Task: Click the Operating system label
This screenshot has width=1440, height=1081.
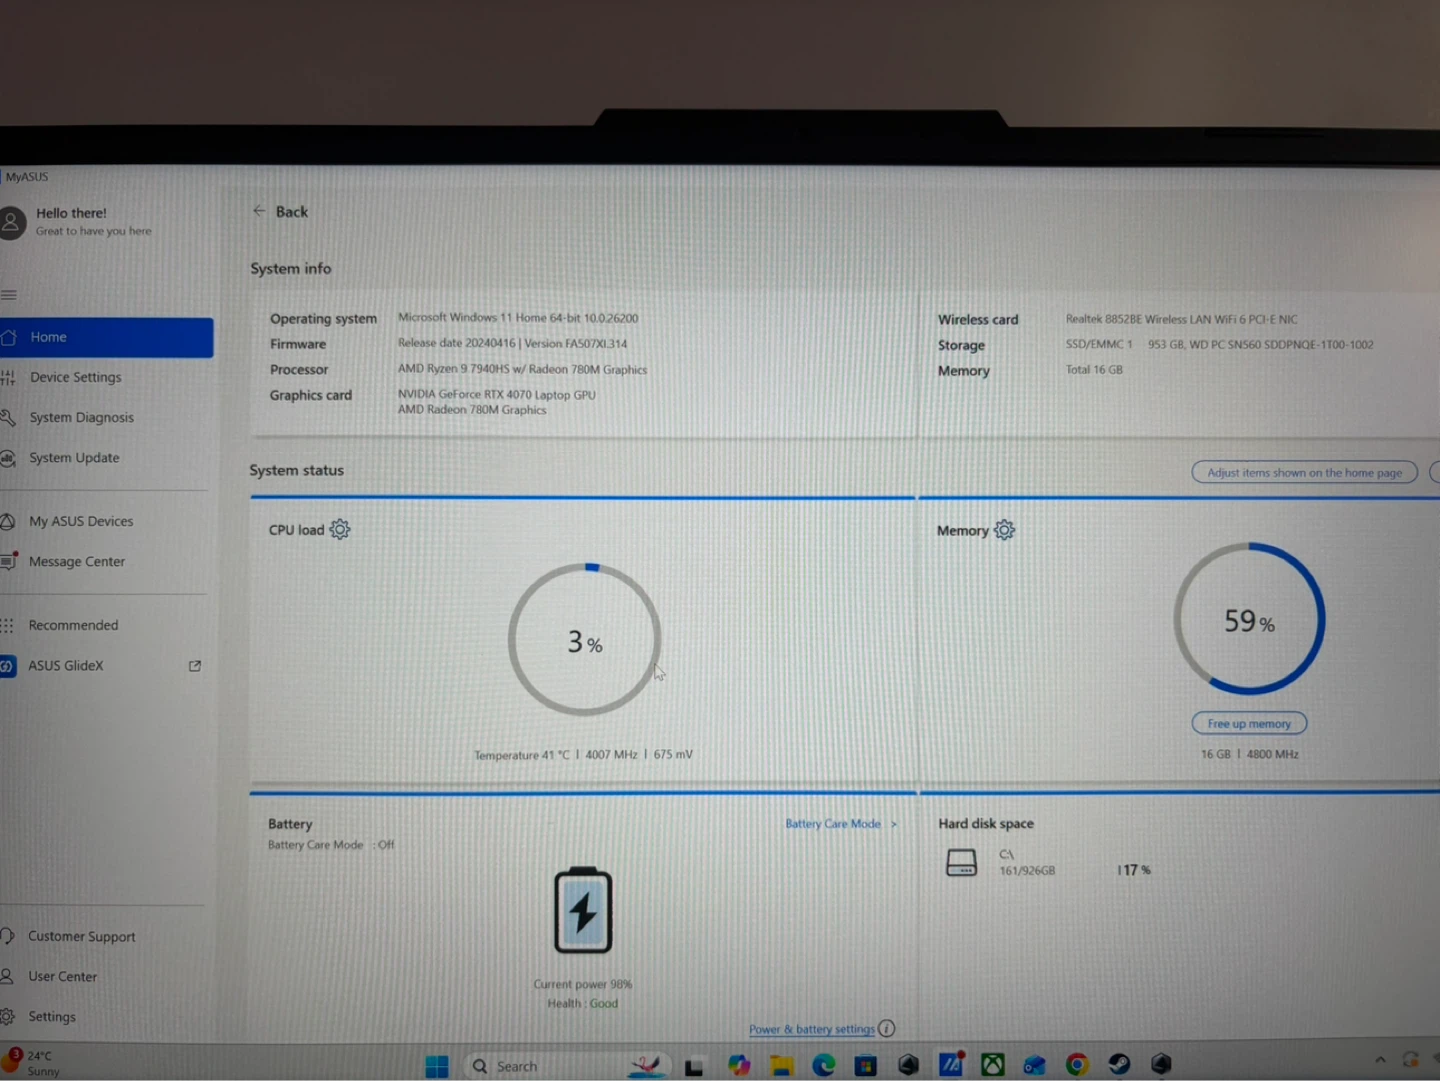Action: 323,318
